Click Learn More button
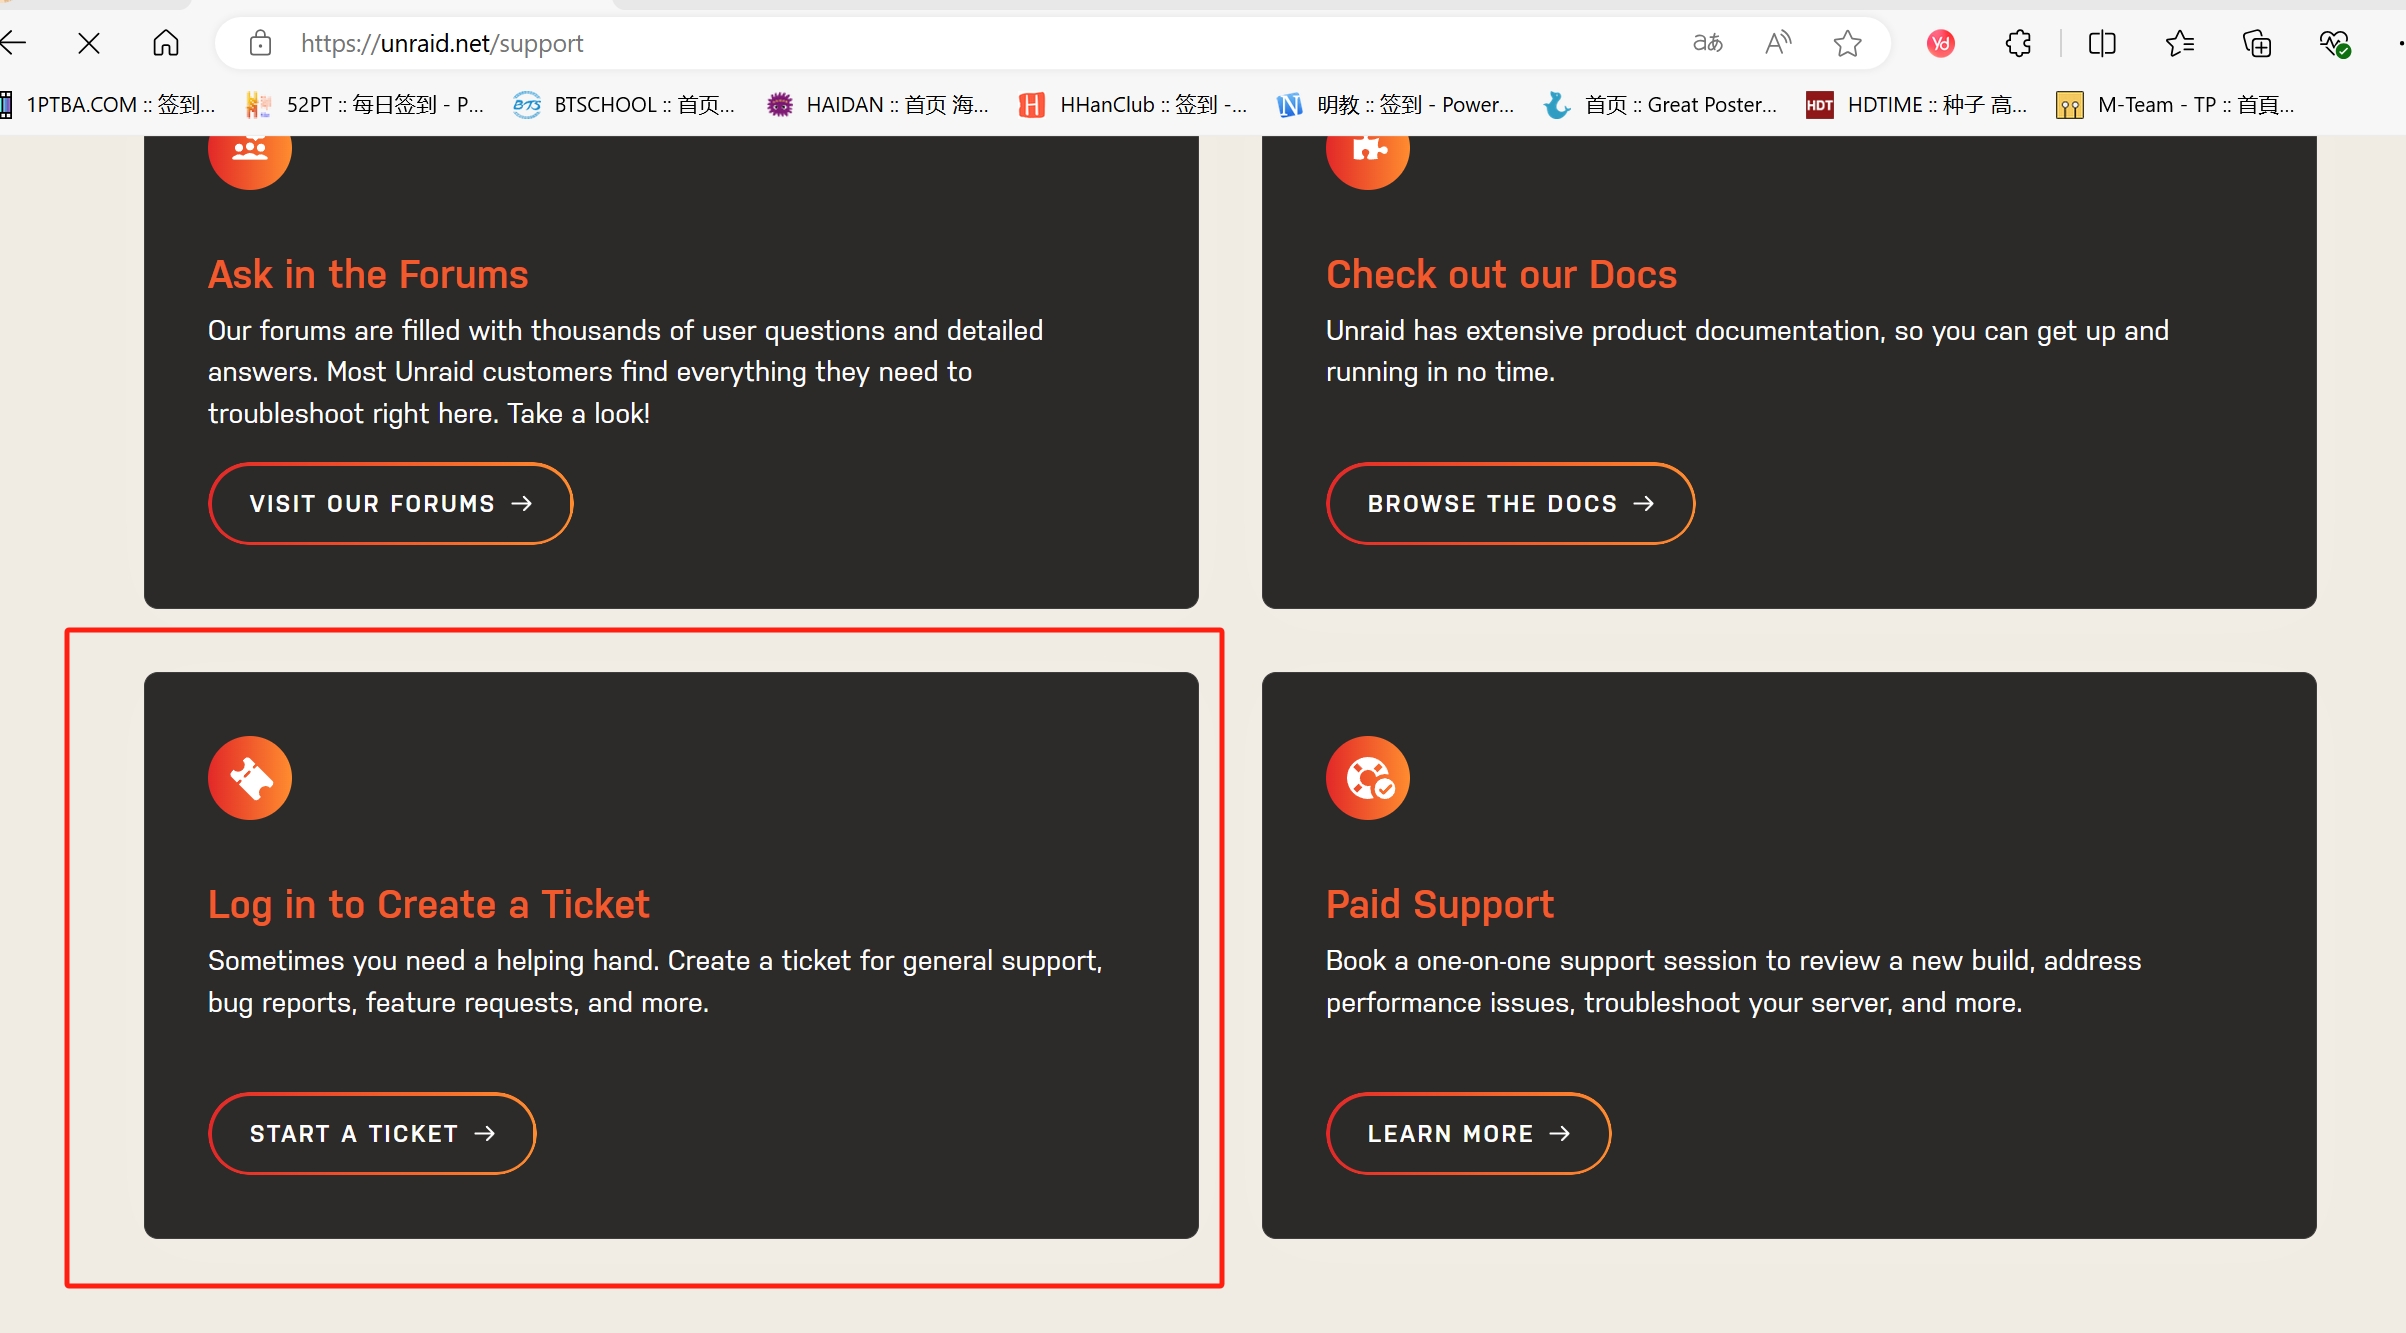Image resolution: width=2406 pixels, height=1333 pixels. (1469, 1134)
